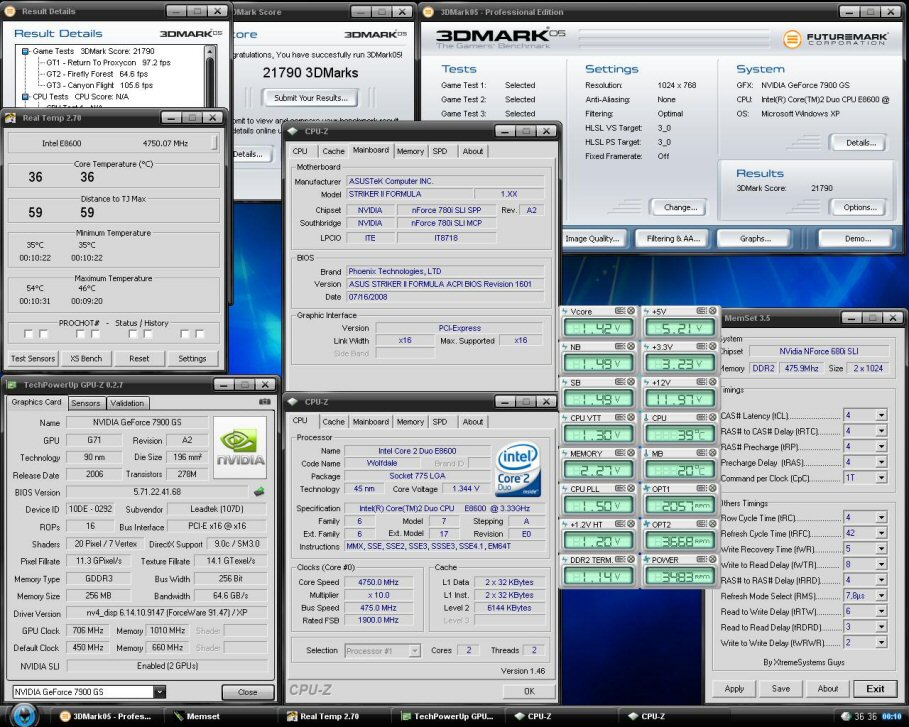The height and width of the screenshot is (727, 909).
Task: Open Refresh Mode Select (tRMS) dropdown
Action: (x=881, y=596)
